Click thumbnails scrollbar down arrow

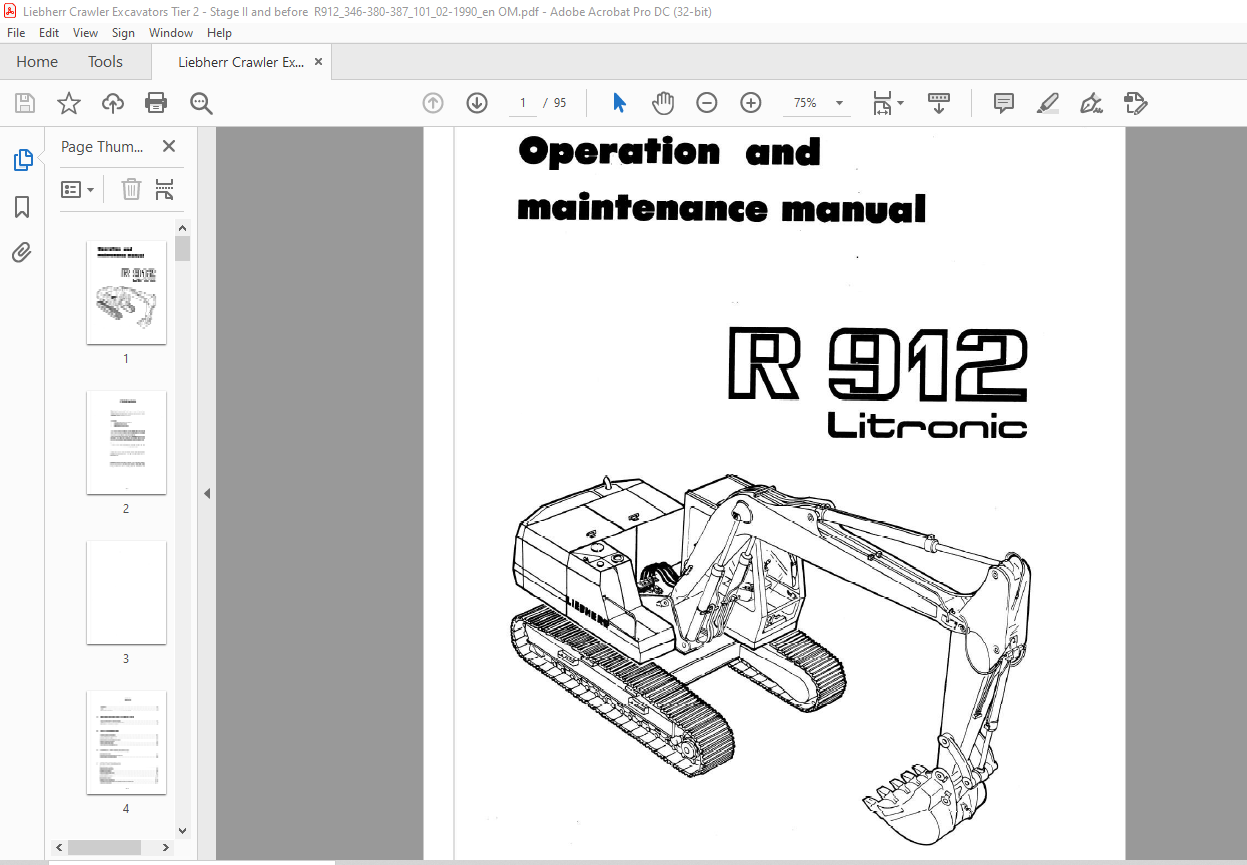tap(182, 830)
